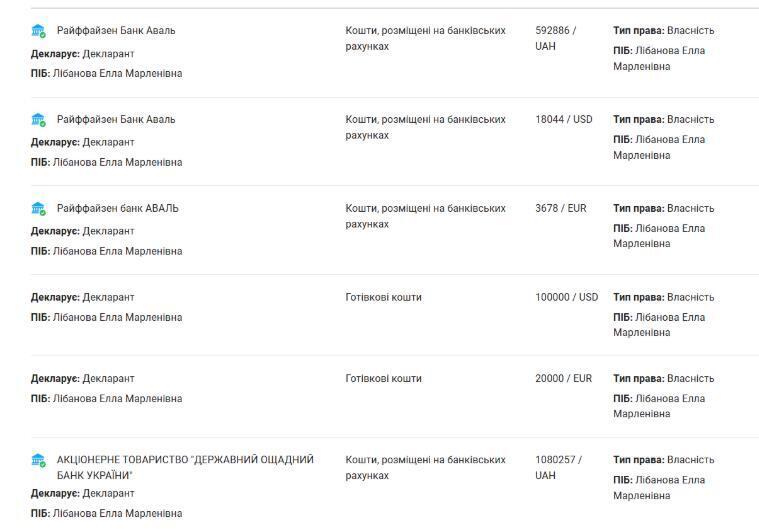
Task: Select the 18044 / USD amount
Action: click(x=563, y=120)
